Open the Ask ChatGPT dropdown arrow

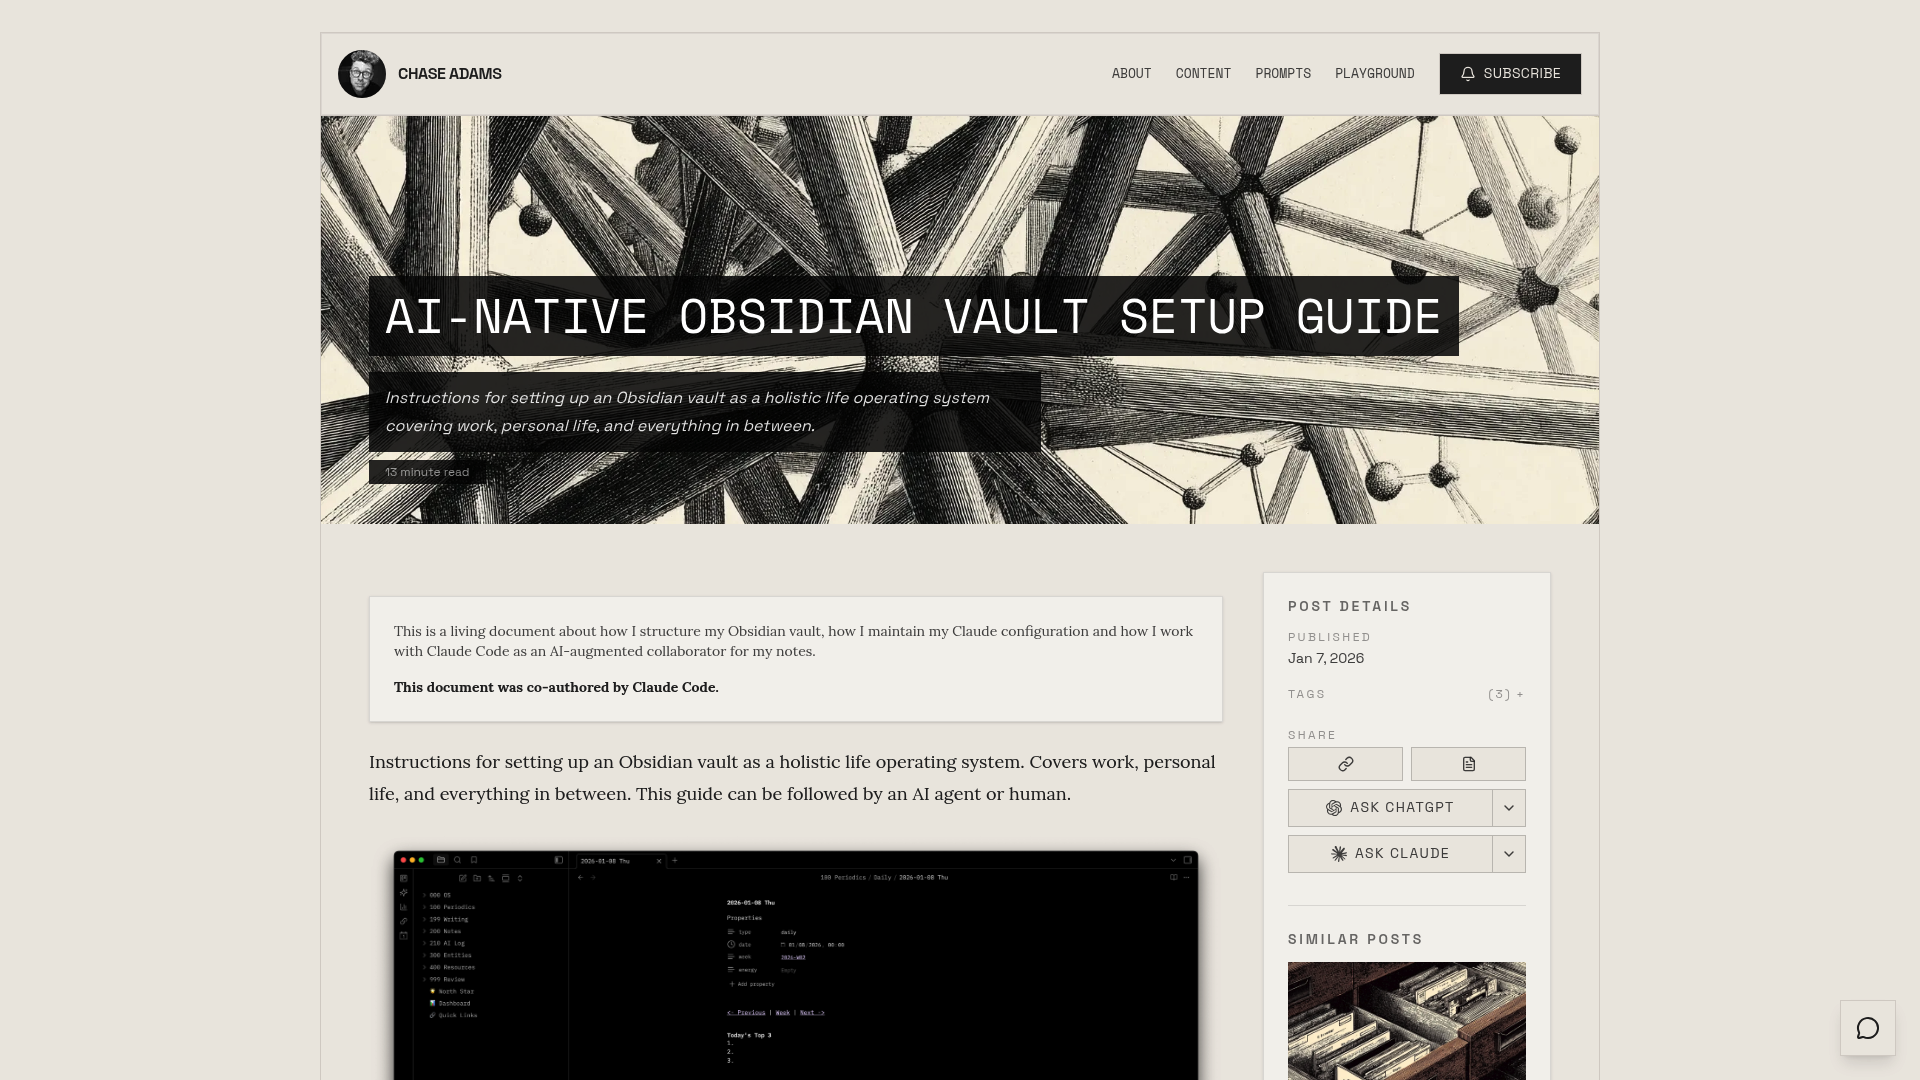point(1509,808)
